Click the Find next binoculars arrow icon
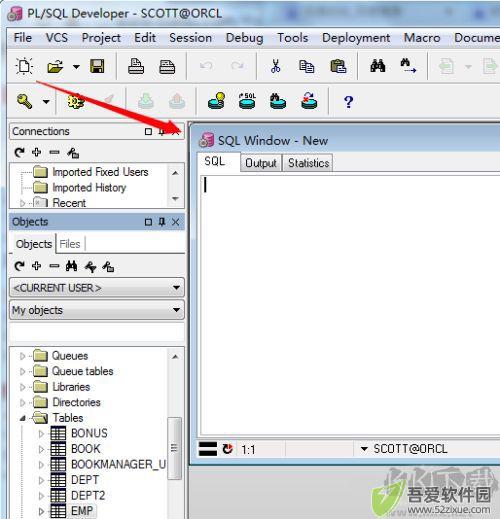The height and width of the screenshot is (519, 500). point(408,66)
